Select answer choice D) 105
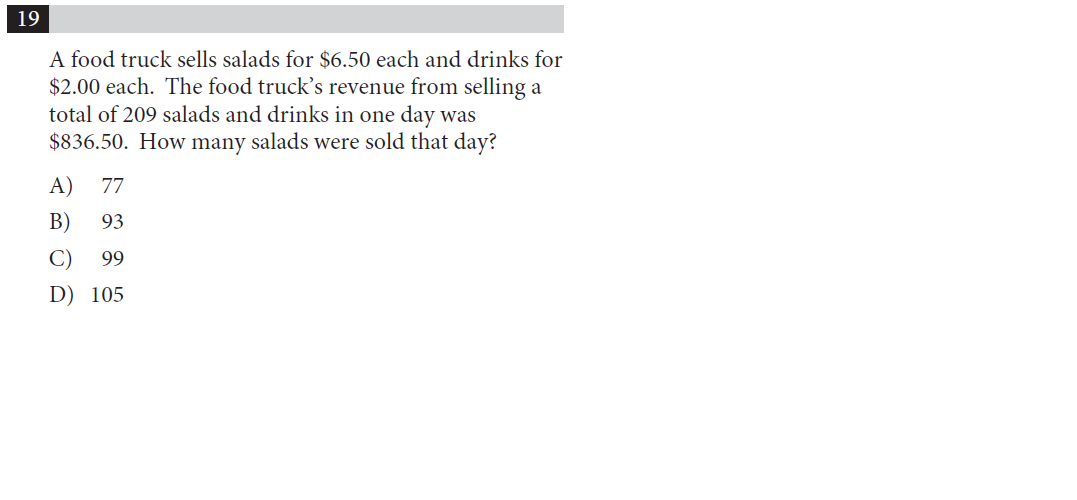Viewport: 1077px width, 500px height. tap(87, 295)
